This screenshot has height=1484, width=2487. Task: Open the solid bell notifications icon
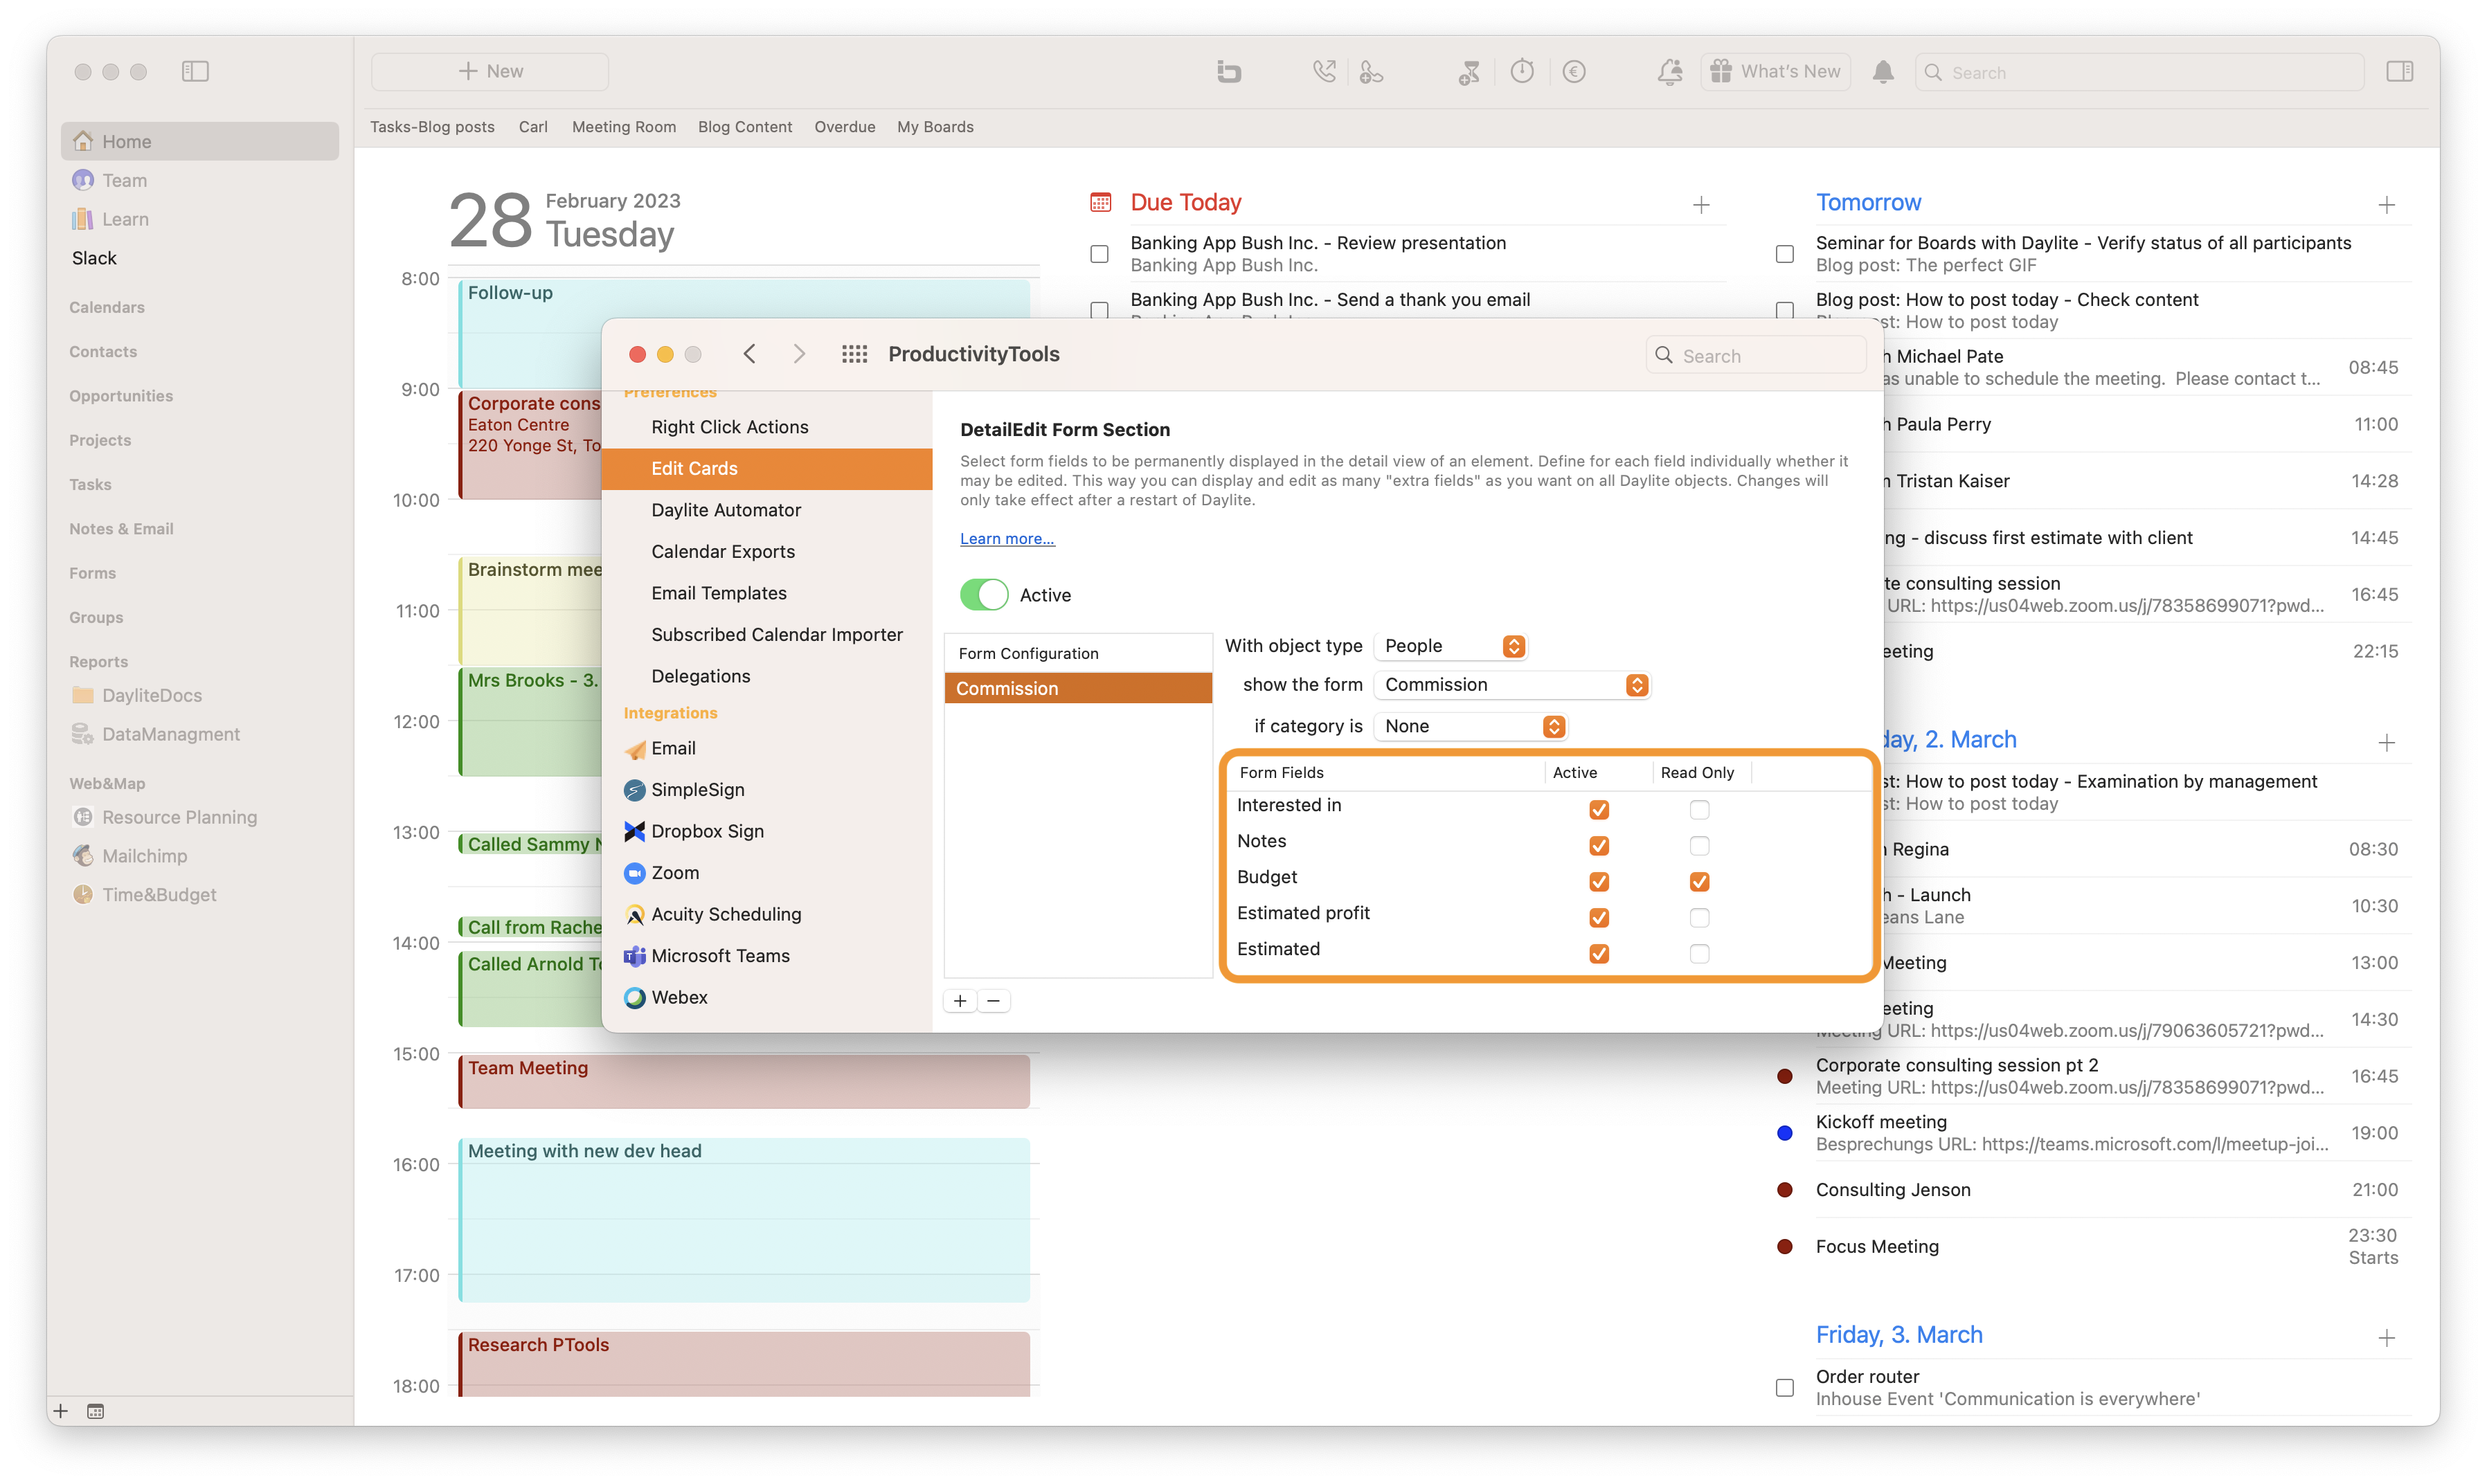coord(1883,71)
